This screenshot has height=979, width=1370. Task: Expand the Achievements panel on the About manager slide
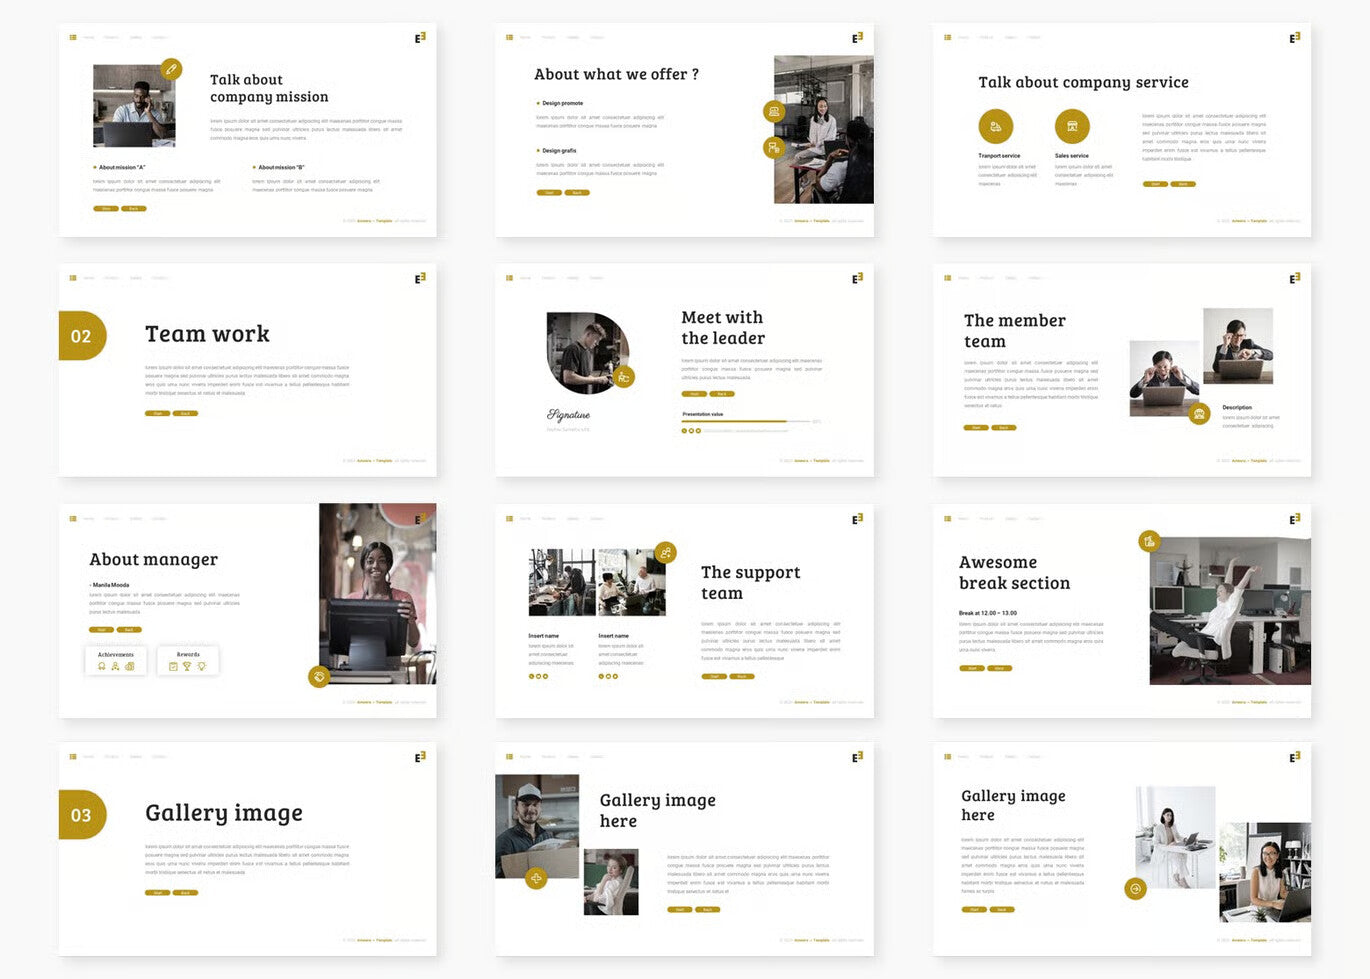tap(115, 660)
